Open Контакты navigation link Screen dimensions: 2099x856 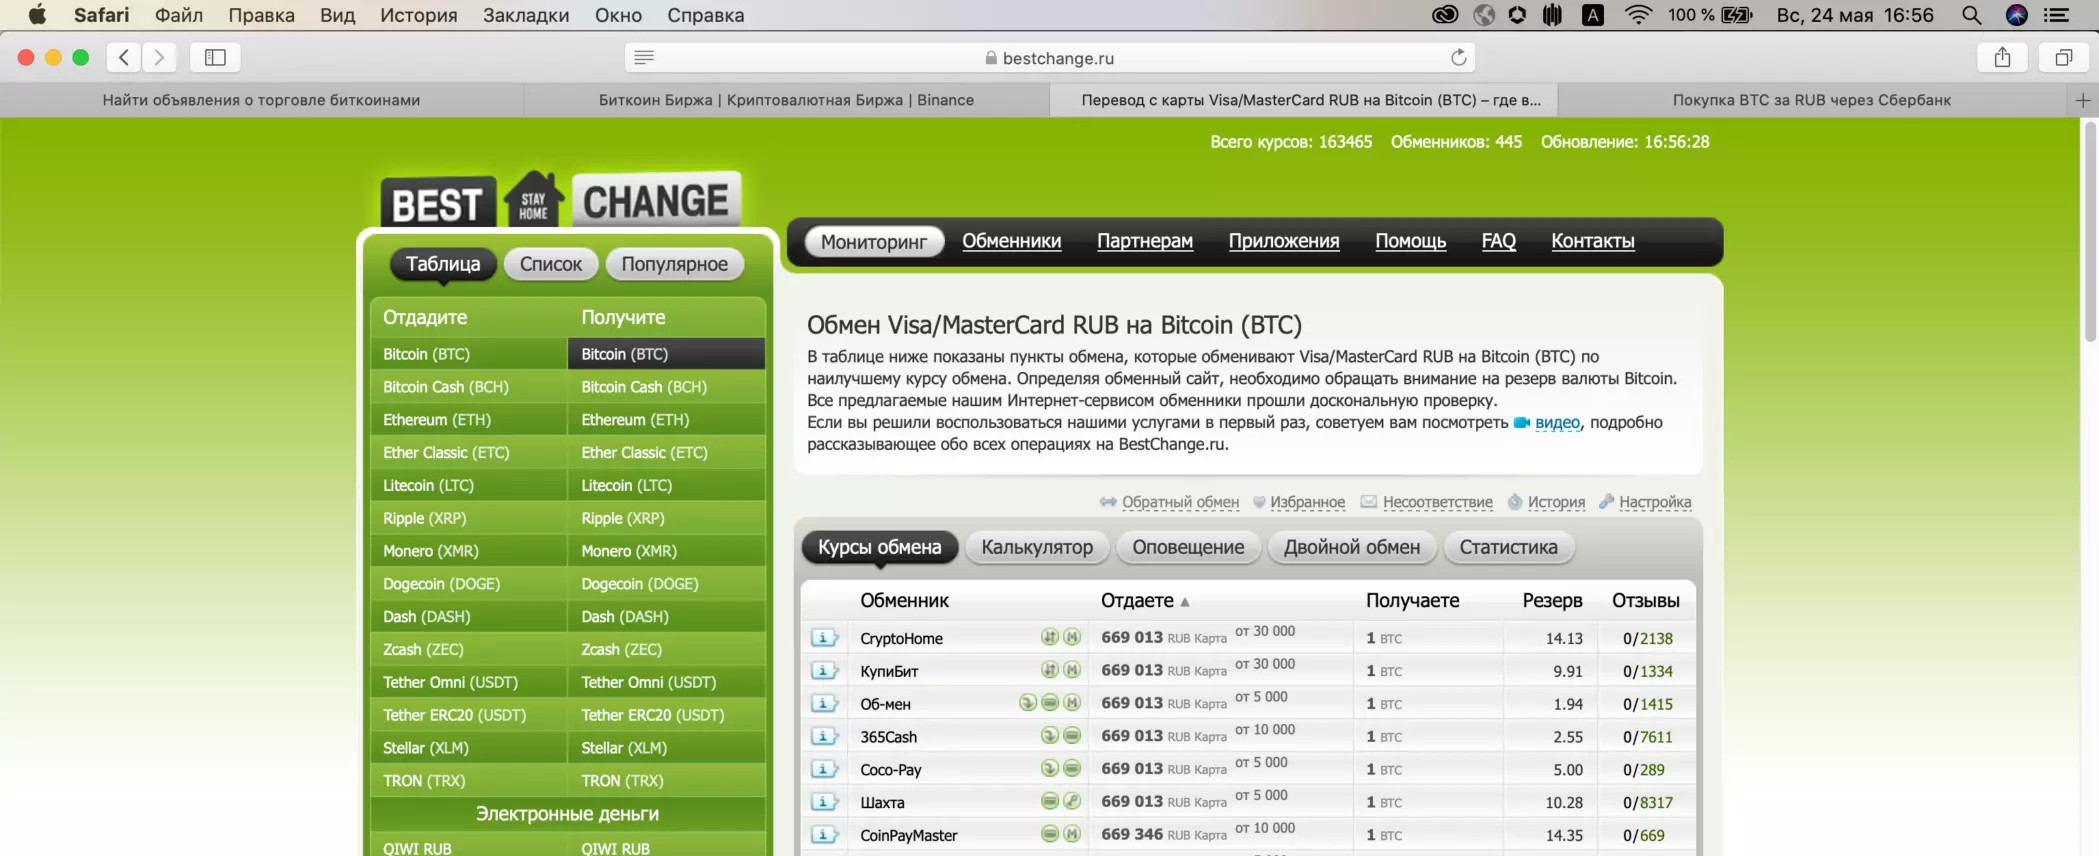1593,241
